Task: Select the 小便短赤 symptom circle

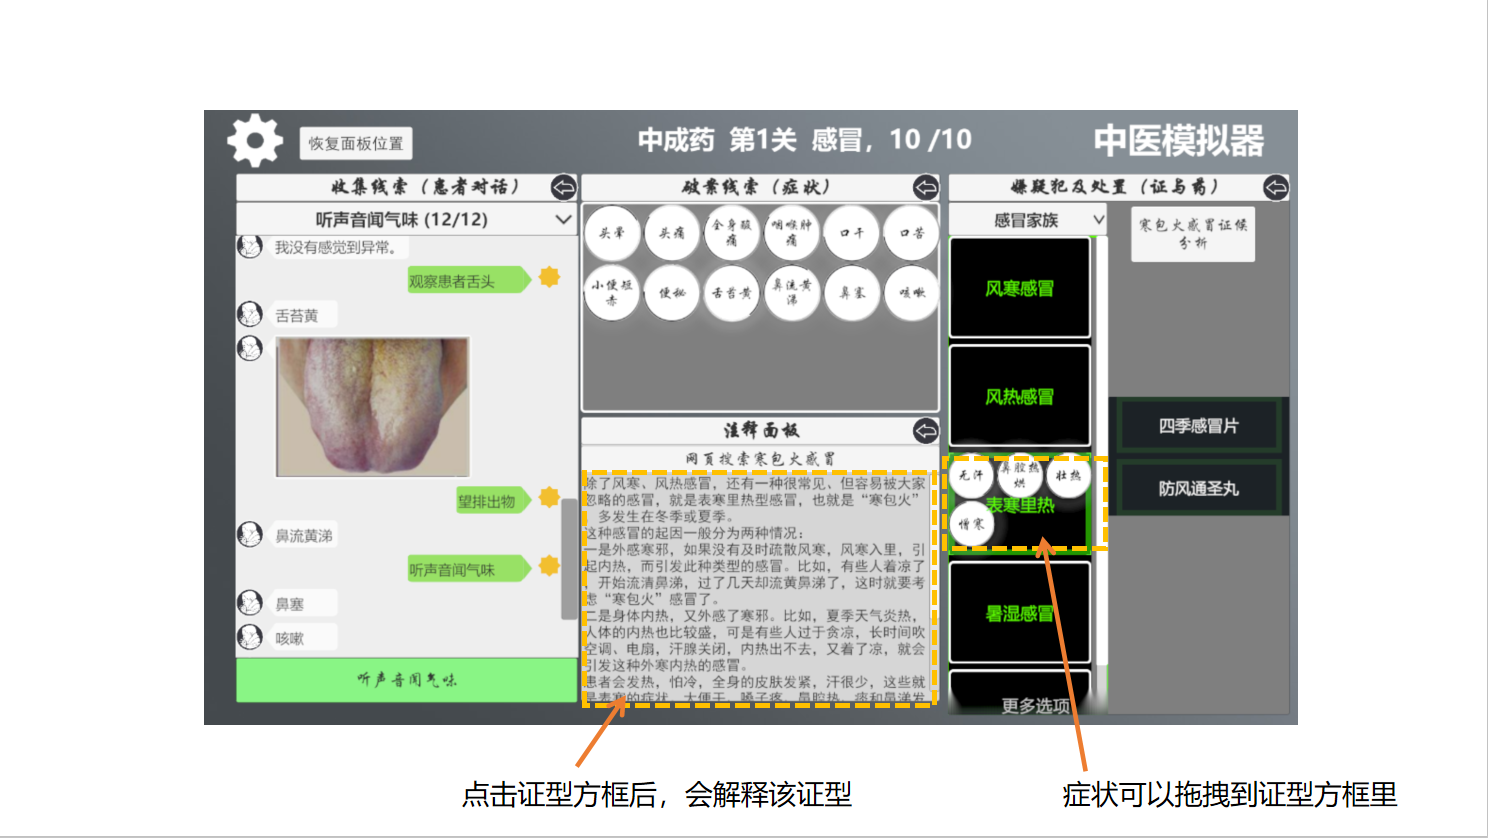Action: [x=612, y=292]
